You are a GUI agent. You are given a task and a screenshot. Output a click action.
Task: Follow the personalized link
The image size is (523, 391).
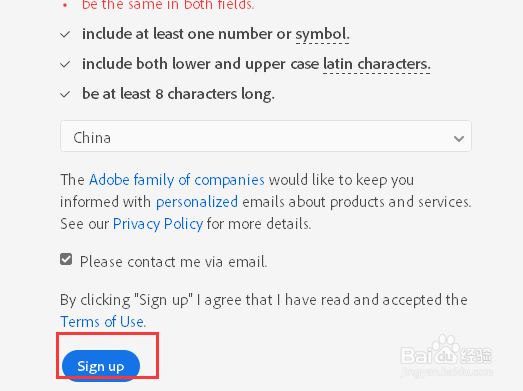click(x=197, y=202)
